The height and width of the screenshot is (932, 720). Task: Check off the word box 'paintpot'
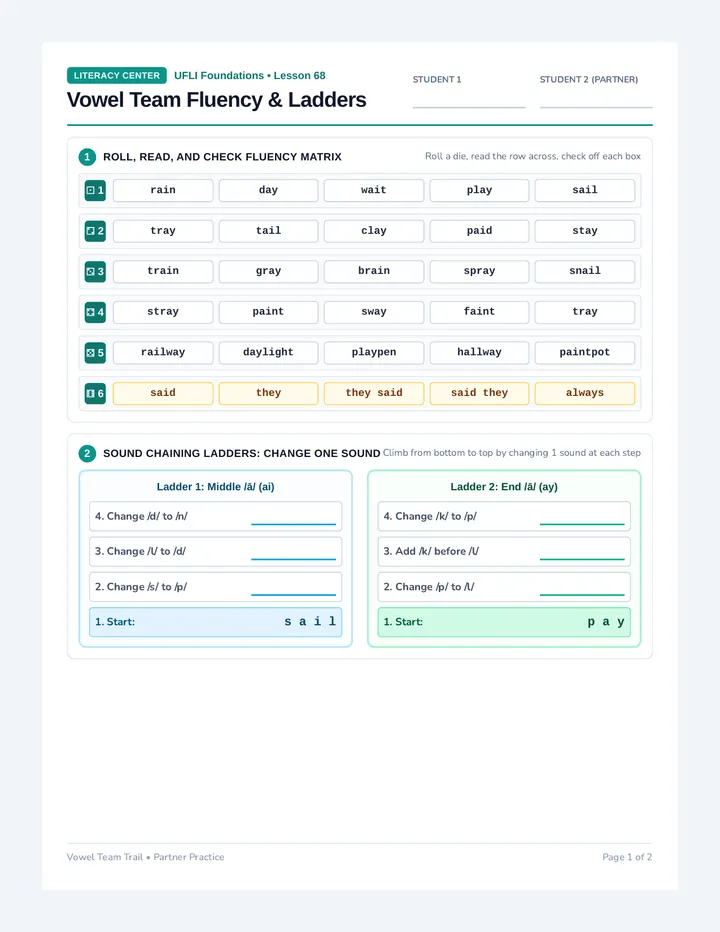[585, 352]
